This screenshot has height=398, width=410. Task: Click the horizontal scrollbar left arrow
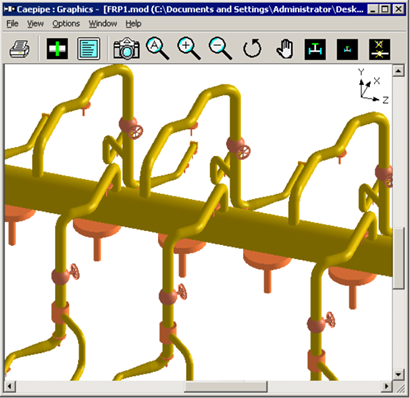pos(9,387)
